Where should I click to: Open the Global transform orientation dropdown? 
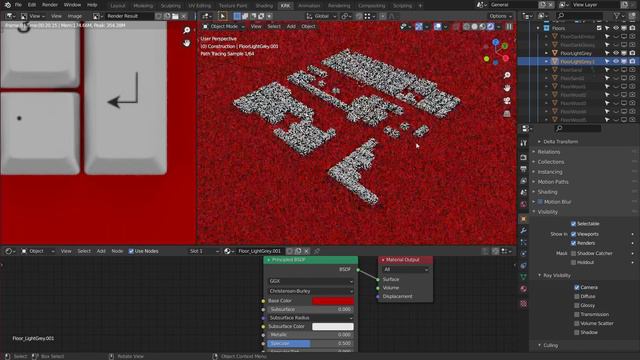pos(321,16)
